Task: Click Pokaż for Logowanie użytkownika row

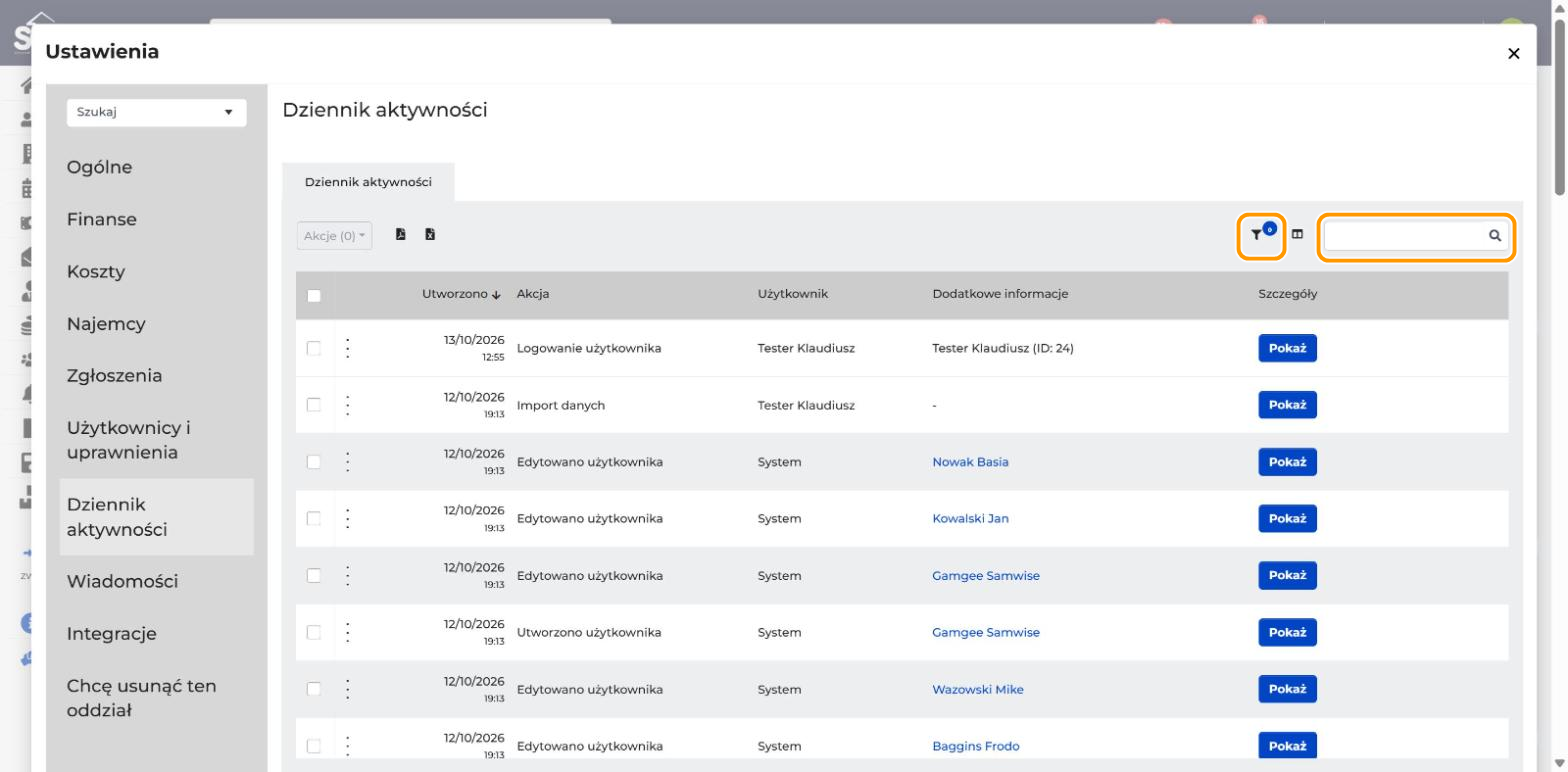Action: [x=1287, y=348]
